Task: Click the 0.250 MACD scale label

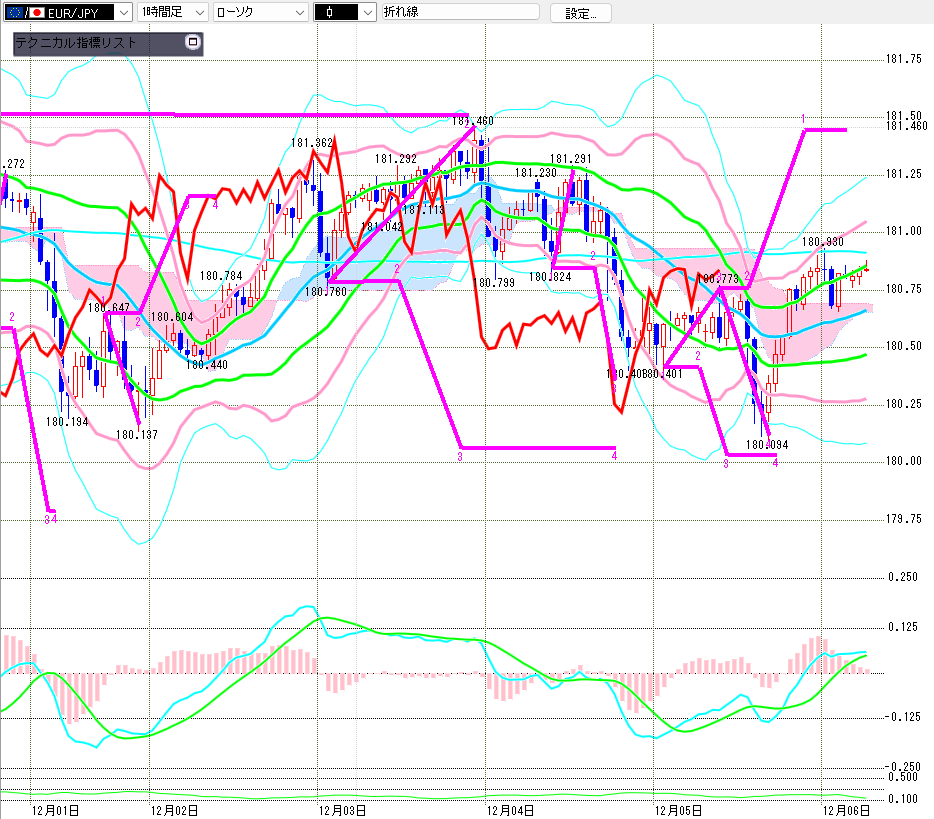Action: [903, 578]
